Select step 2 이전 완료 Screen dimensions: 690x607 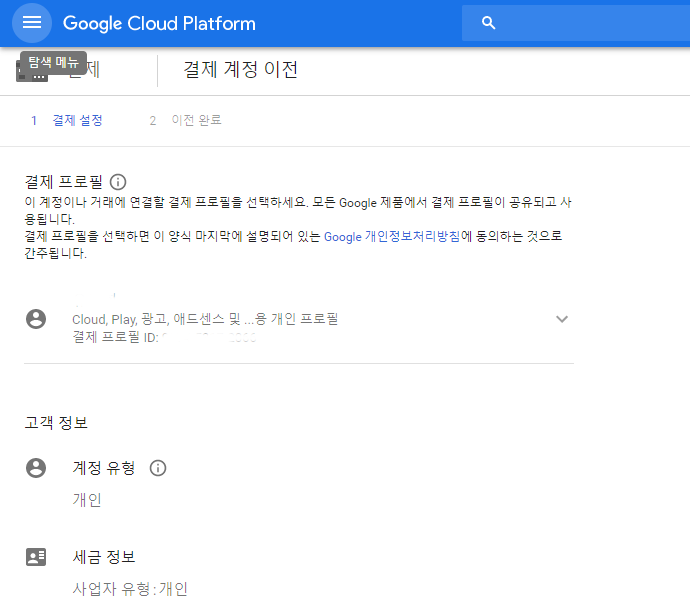(185, 120)
